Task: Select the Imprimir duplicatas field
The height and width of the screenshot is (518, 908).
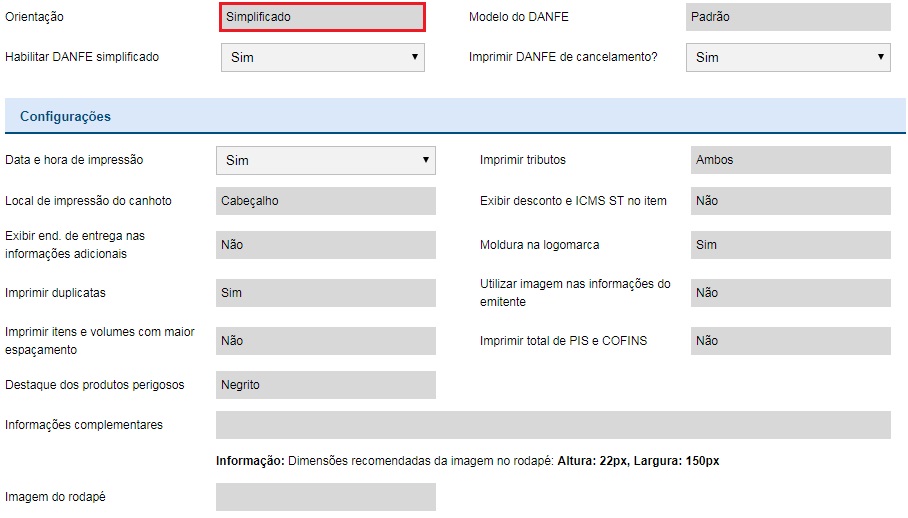Action: pos(325,293)
